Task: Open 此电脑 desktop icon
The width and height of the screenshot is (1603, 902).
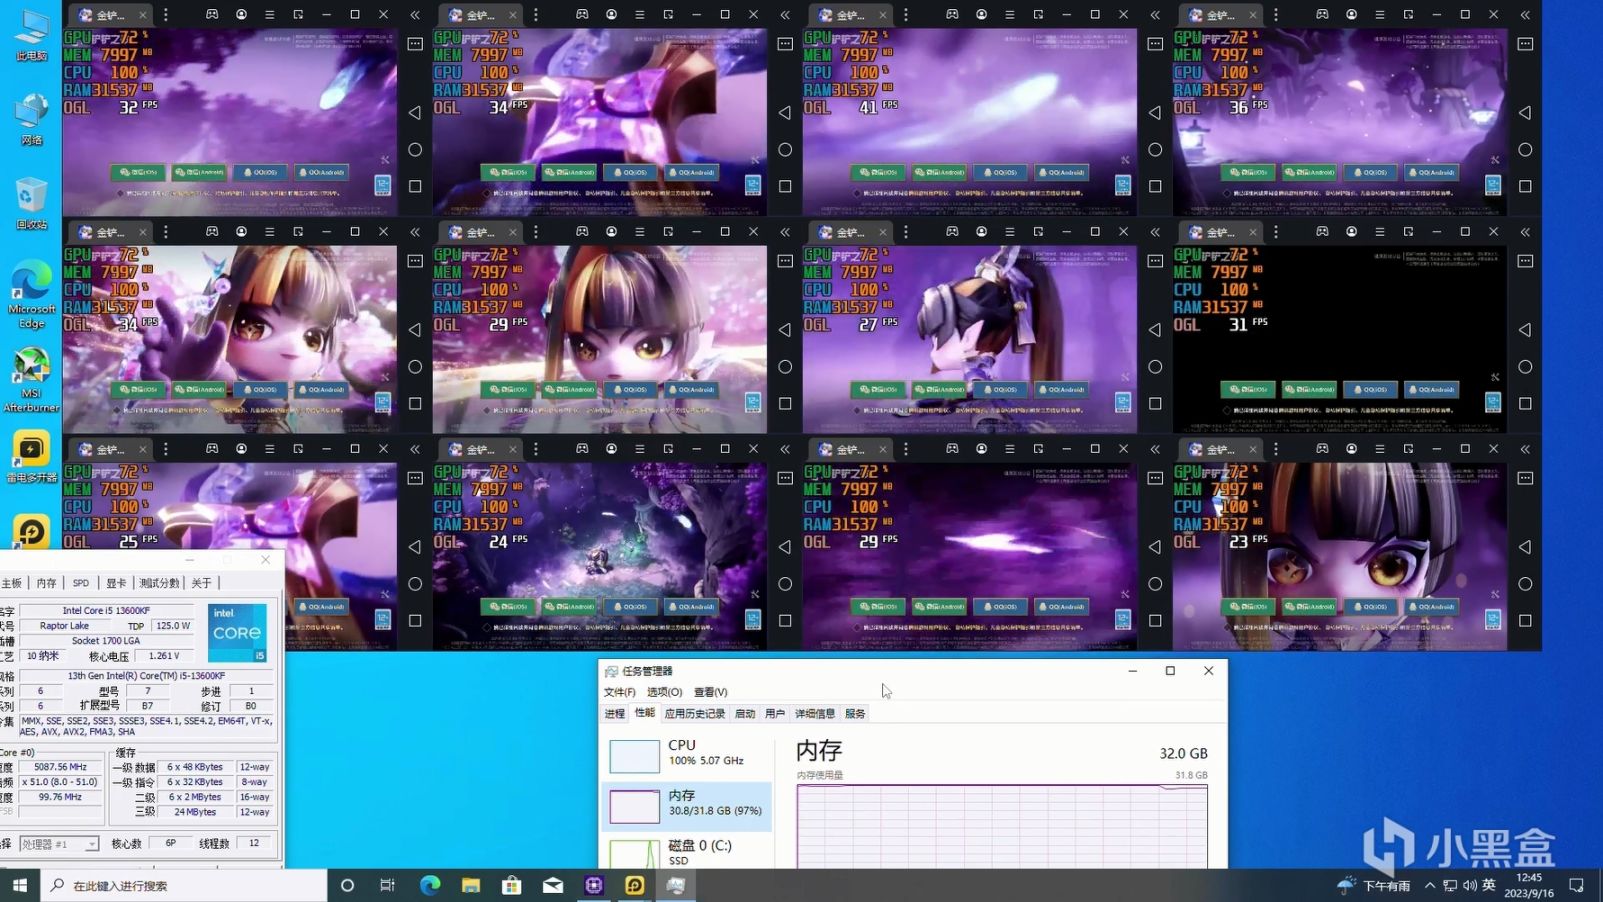Action: click(31, 35)
